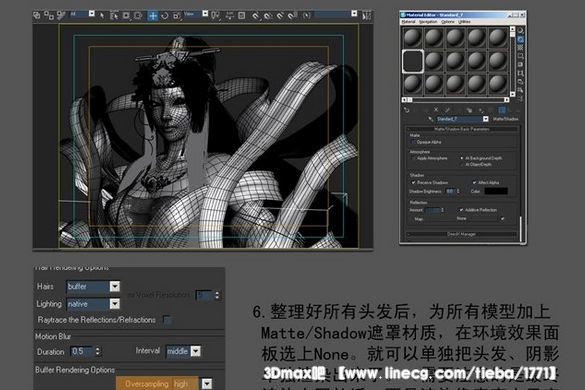Toggle Window/Crossing selection mode icon
The width and height of the screenshot is (585, 390).
(138, 16)
